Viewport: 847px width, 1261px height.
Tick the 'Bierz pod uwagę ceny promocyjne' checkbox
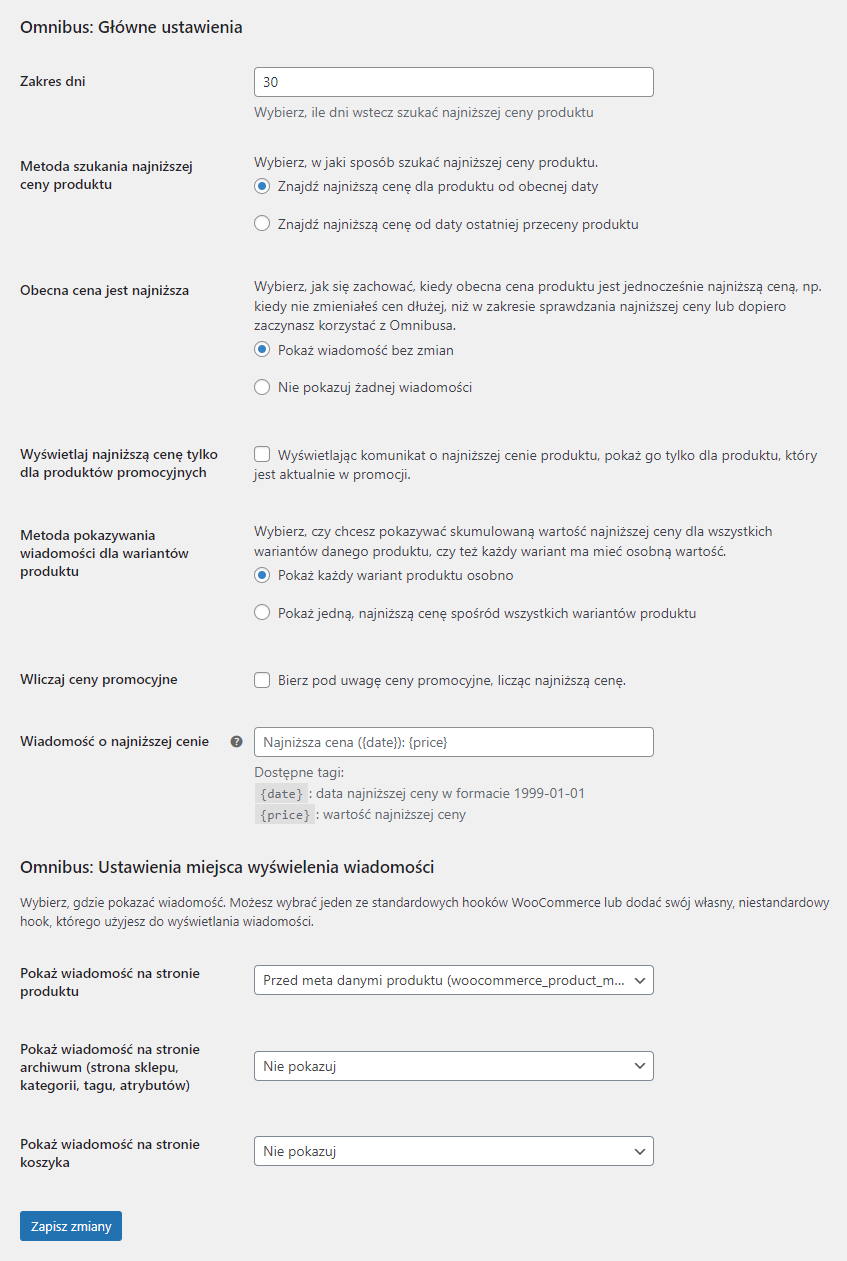[262, 680]
